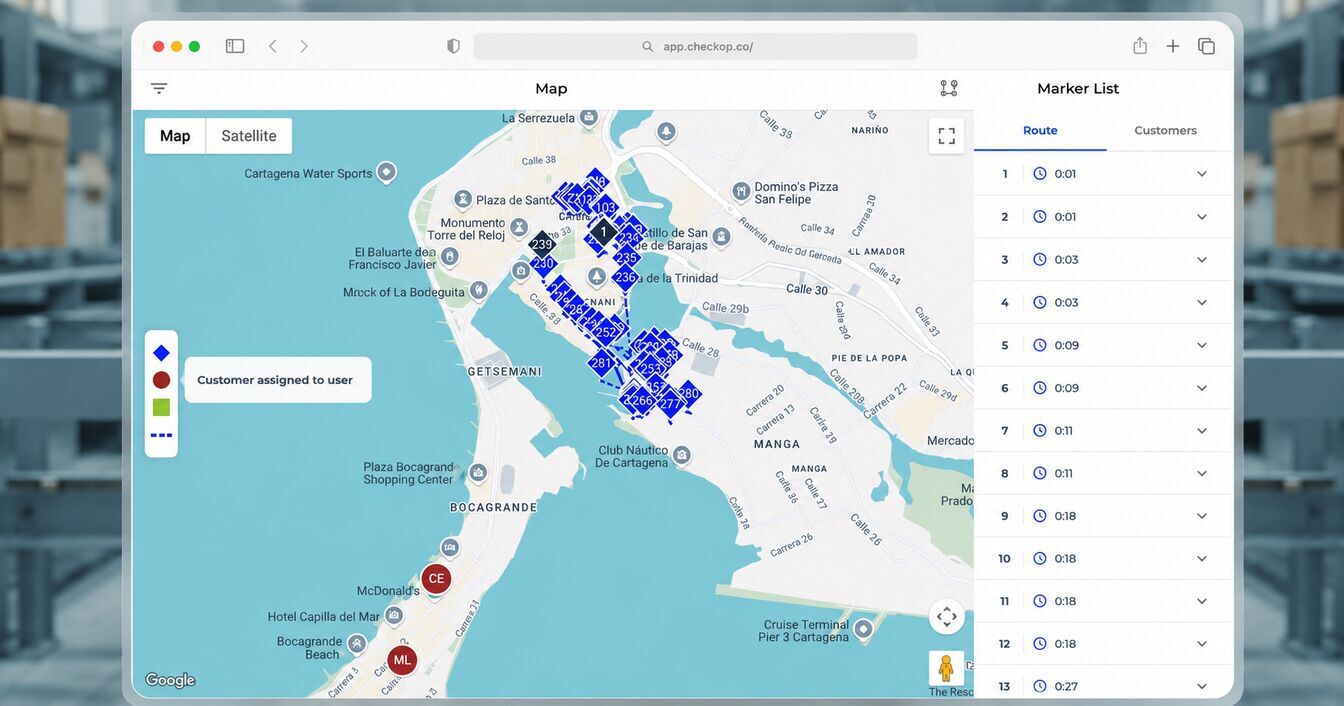Click the Club Náutico De Cartagena pin
Screen dimensions: 1344x706
[x=682, y=455]
